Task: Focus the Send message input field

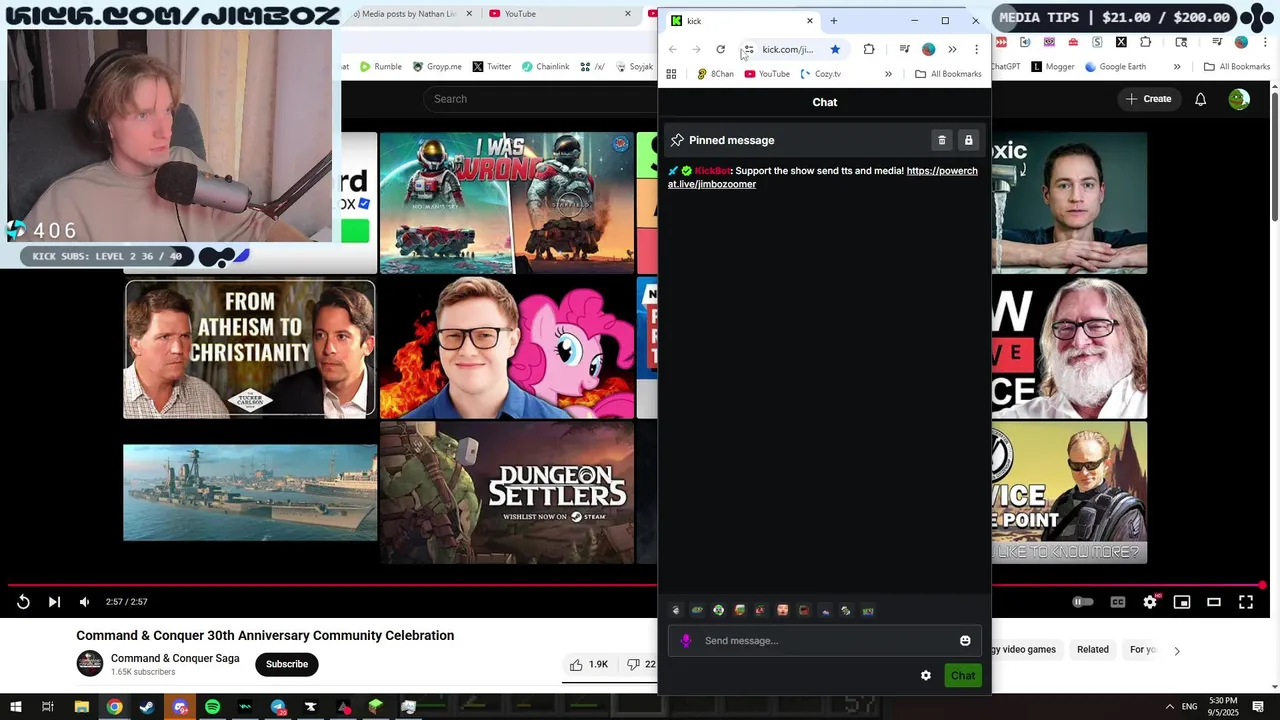Action: click(825, 641)
